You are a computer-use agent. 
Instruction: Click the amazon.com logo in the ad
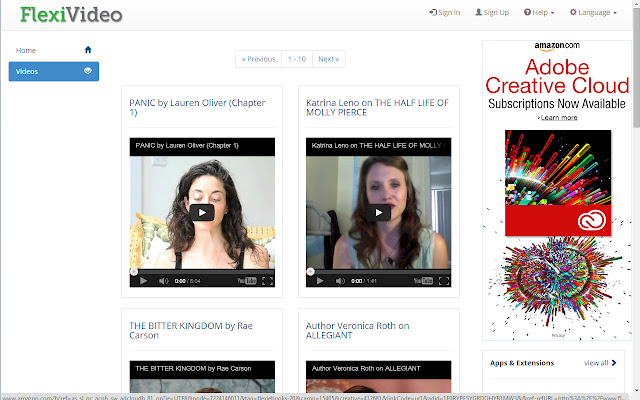point(557,46)
